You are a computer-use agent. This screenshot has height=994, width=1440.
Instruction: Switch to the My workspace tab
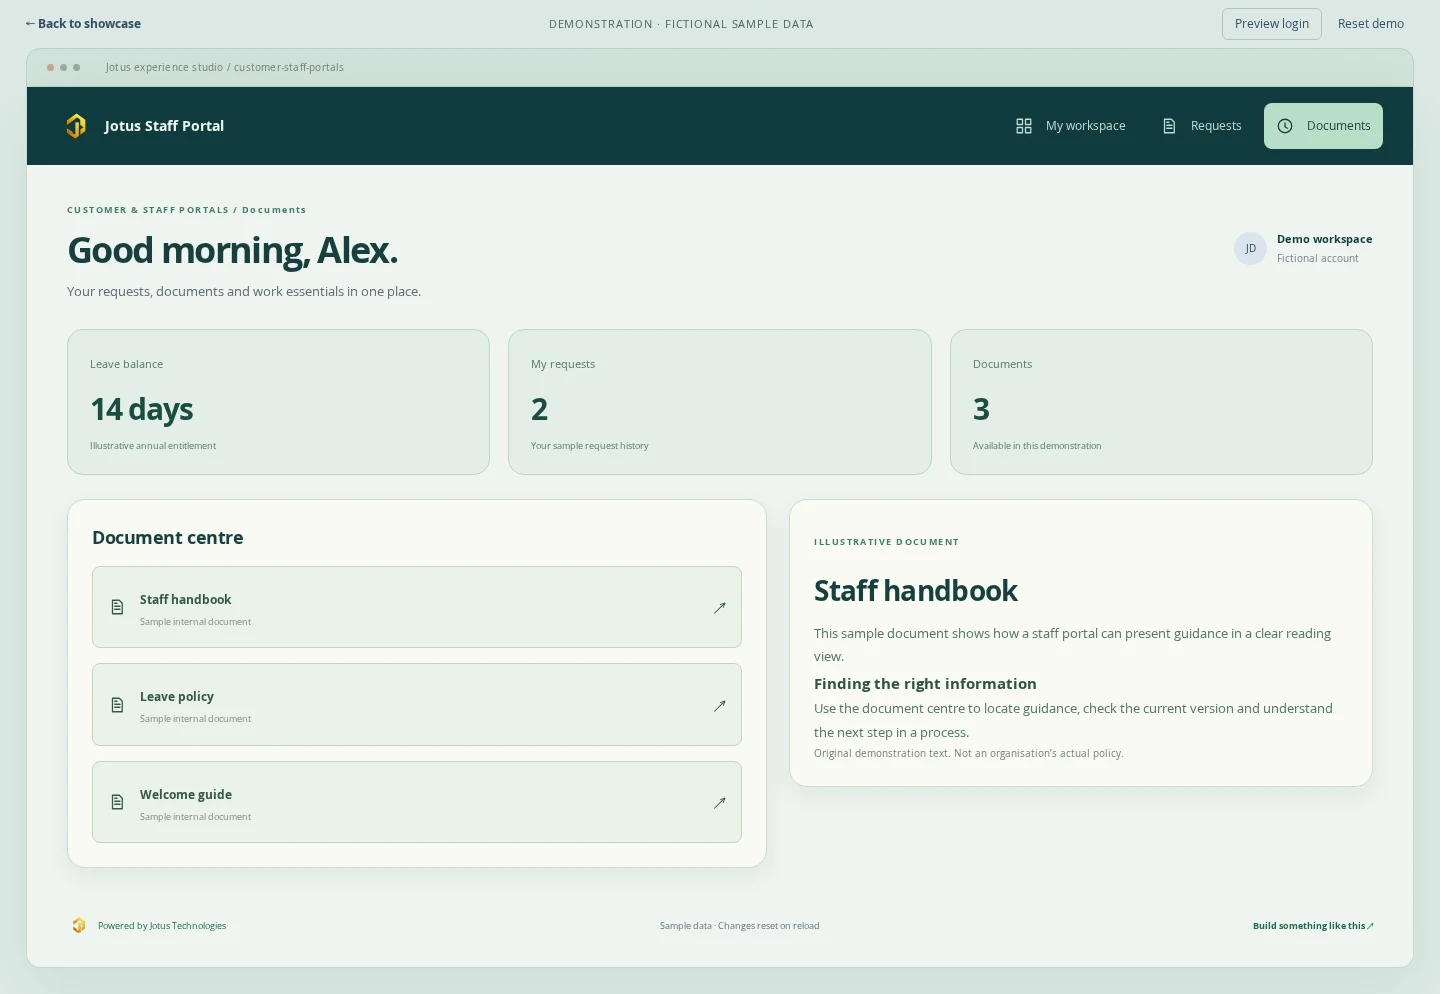[x=1071, y=126]
